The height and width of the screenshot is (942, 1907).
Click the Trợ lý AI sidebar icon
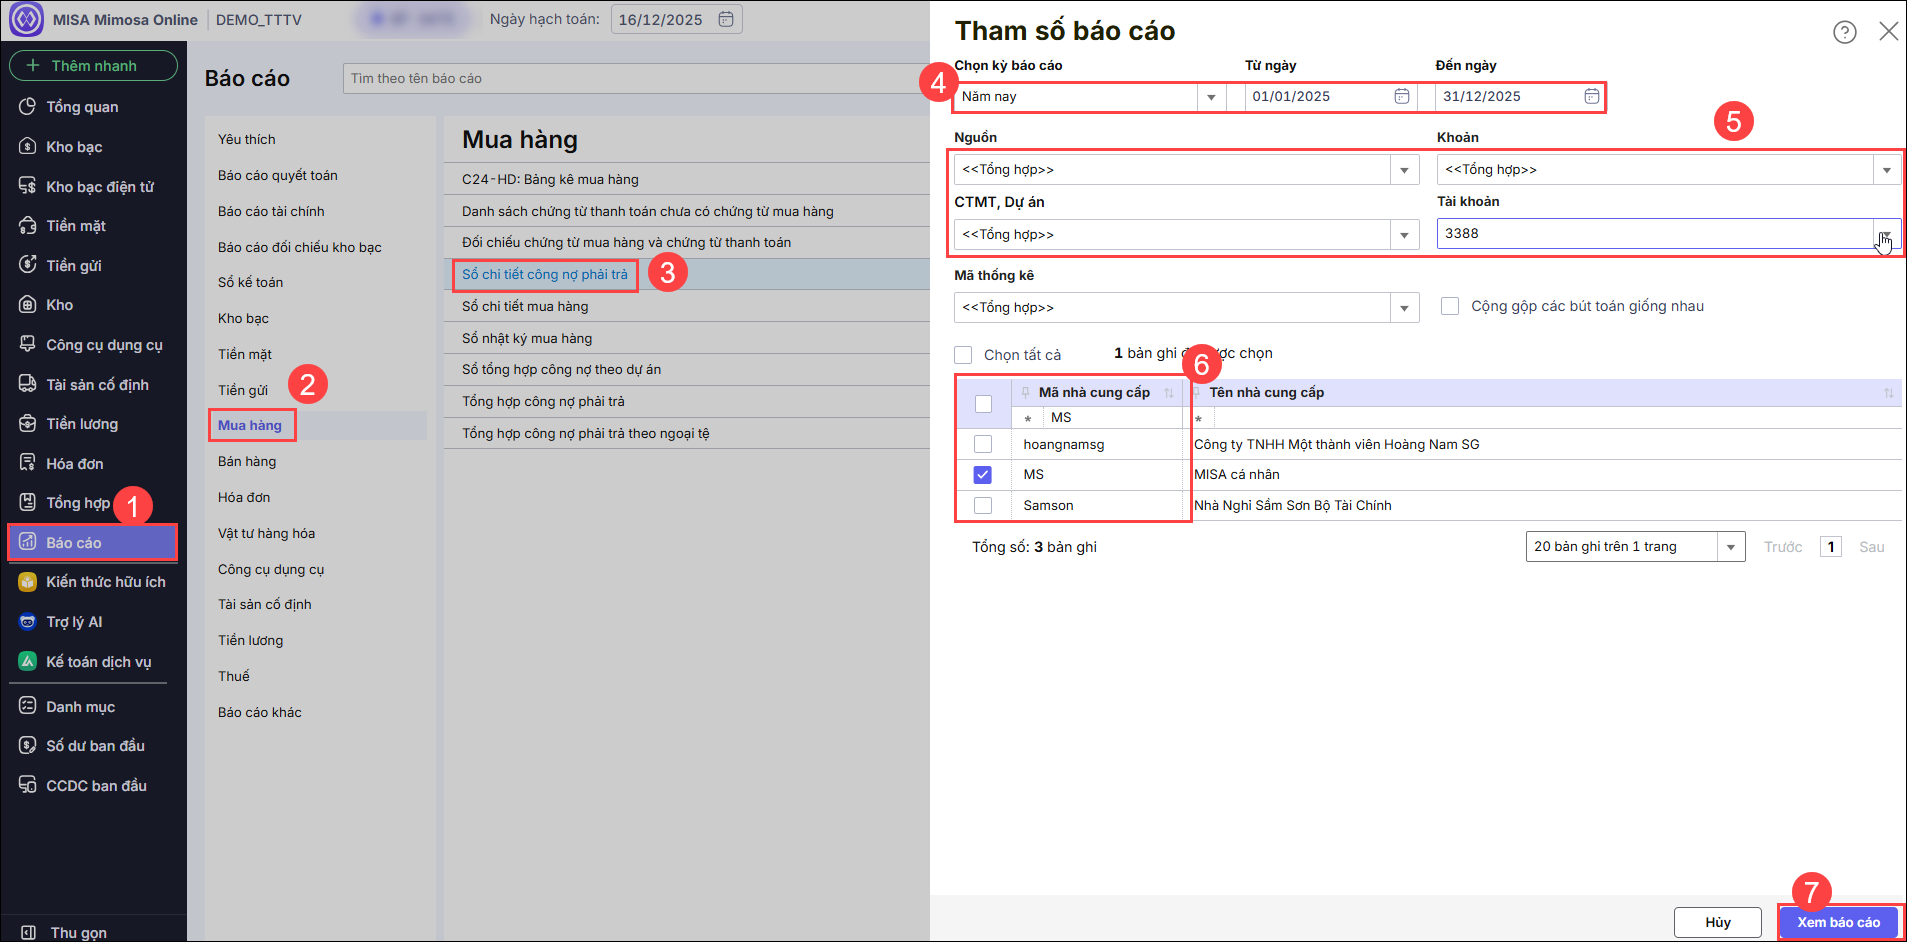(28, 622)
